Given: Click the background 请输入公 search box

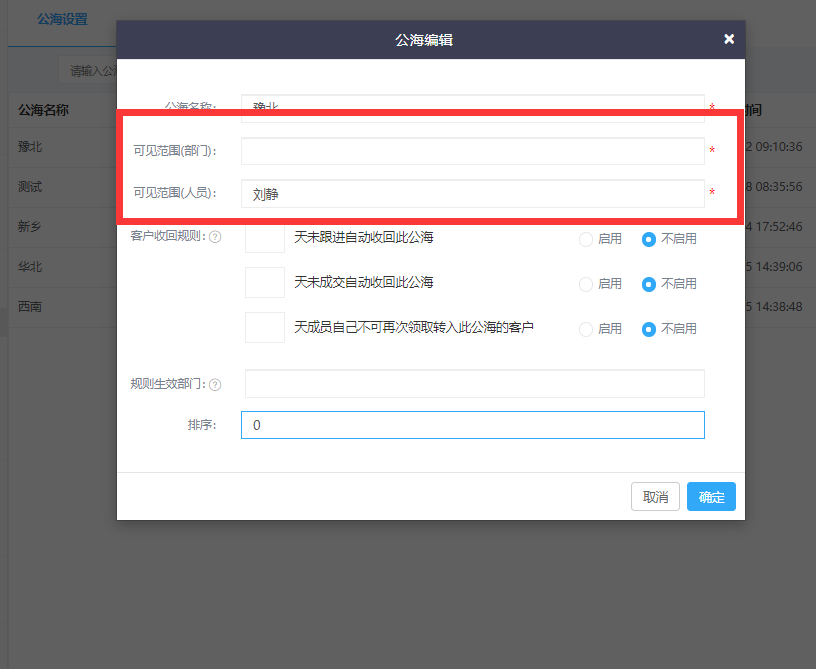Looking at the screenshot, I should [87, 71].
